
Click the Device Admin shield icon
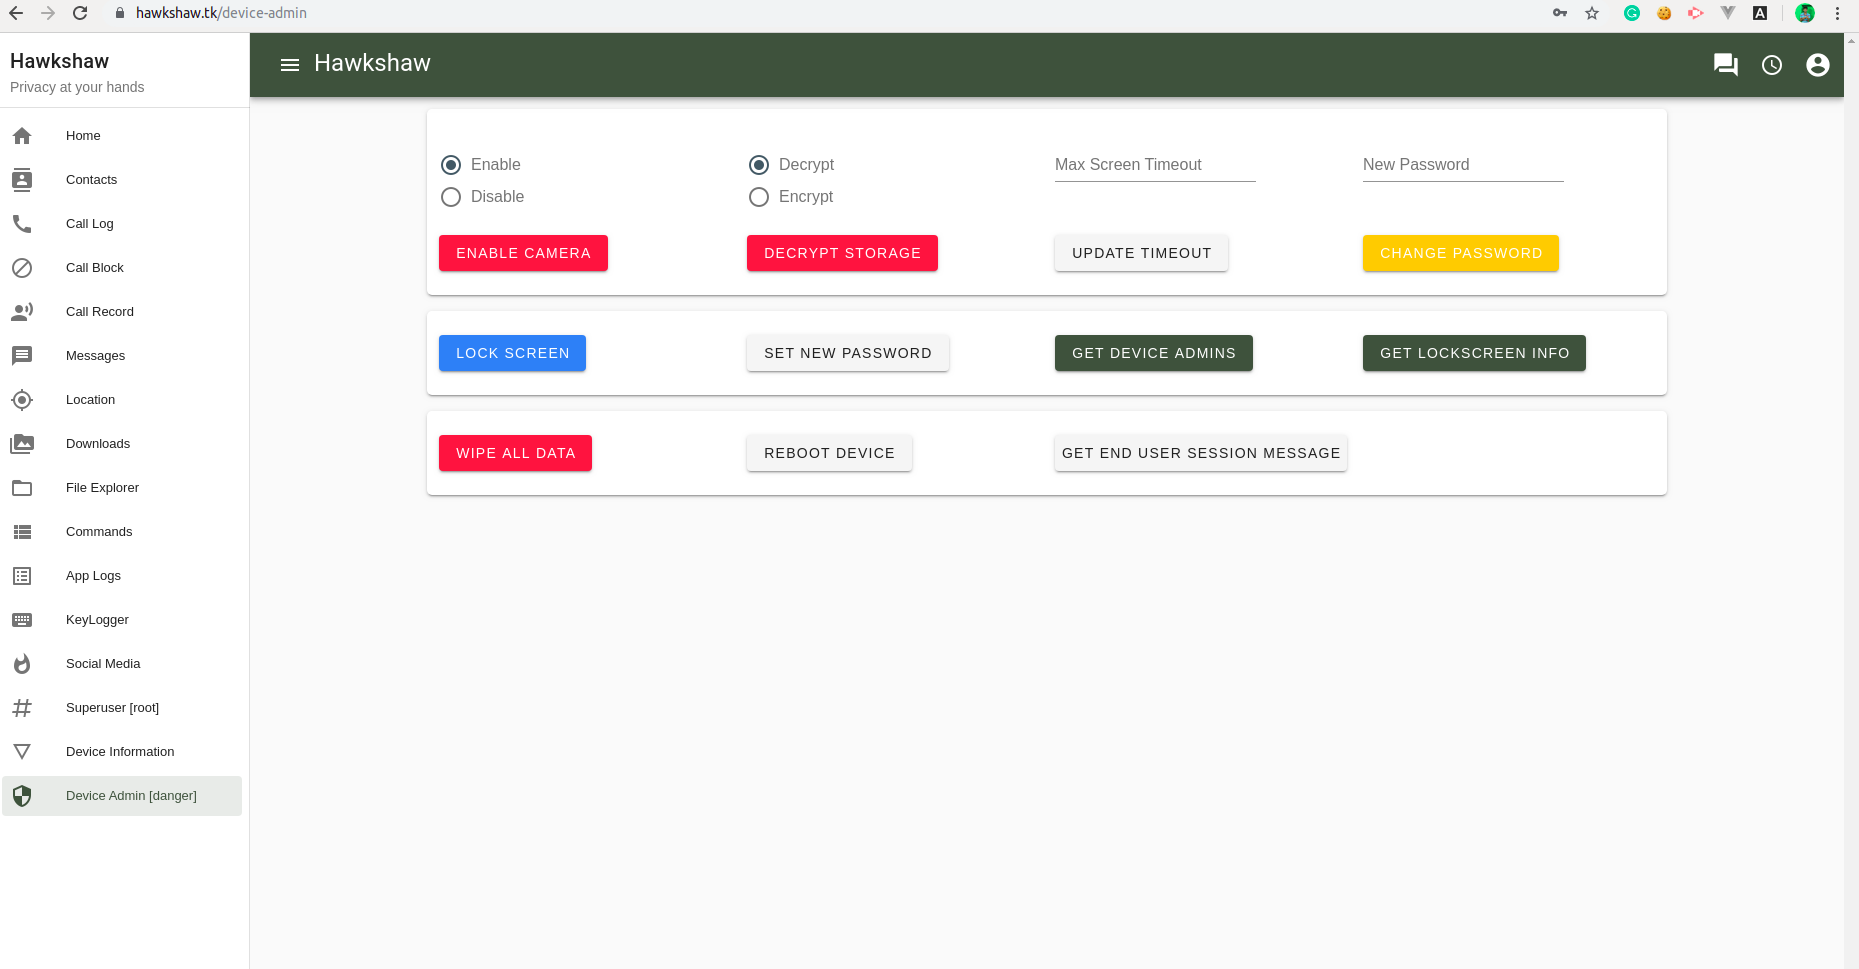point(22,796)
